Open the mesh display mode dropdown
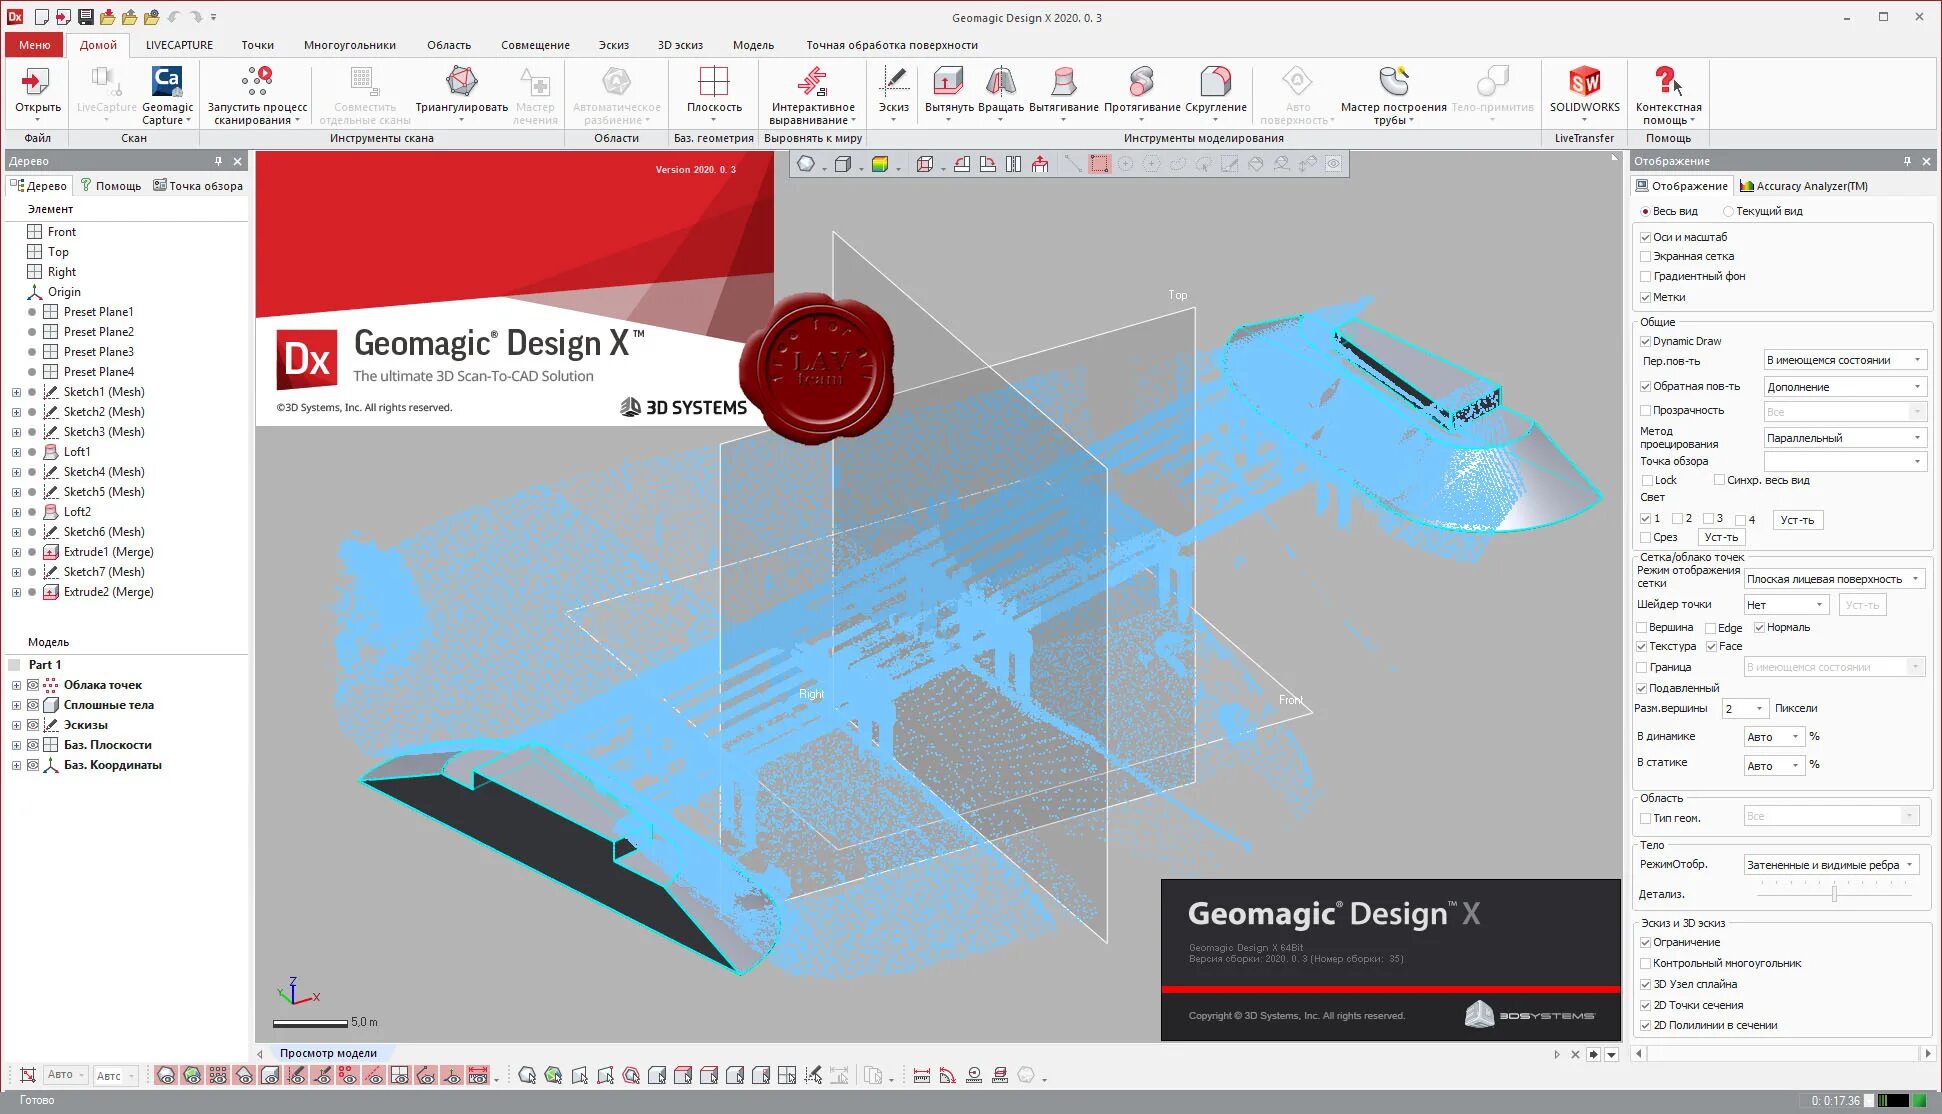 (x=1832, y=579)
